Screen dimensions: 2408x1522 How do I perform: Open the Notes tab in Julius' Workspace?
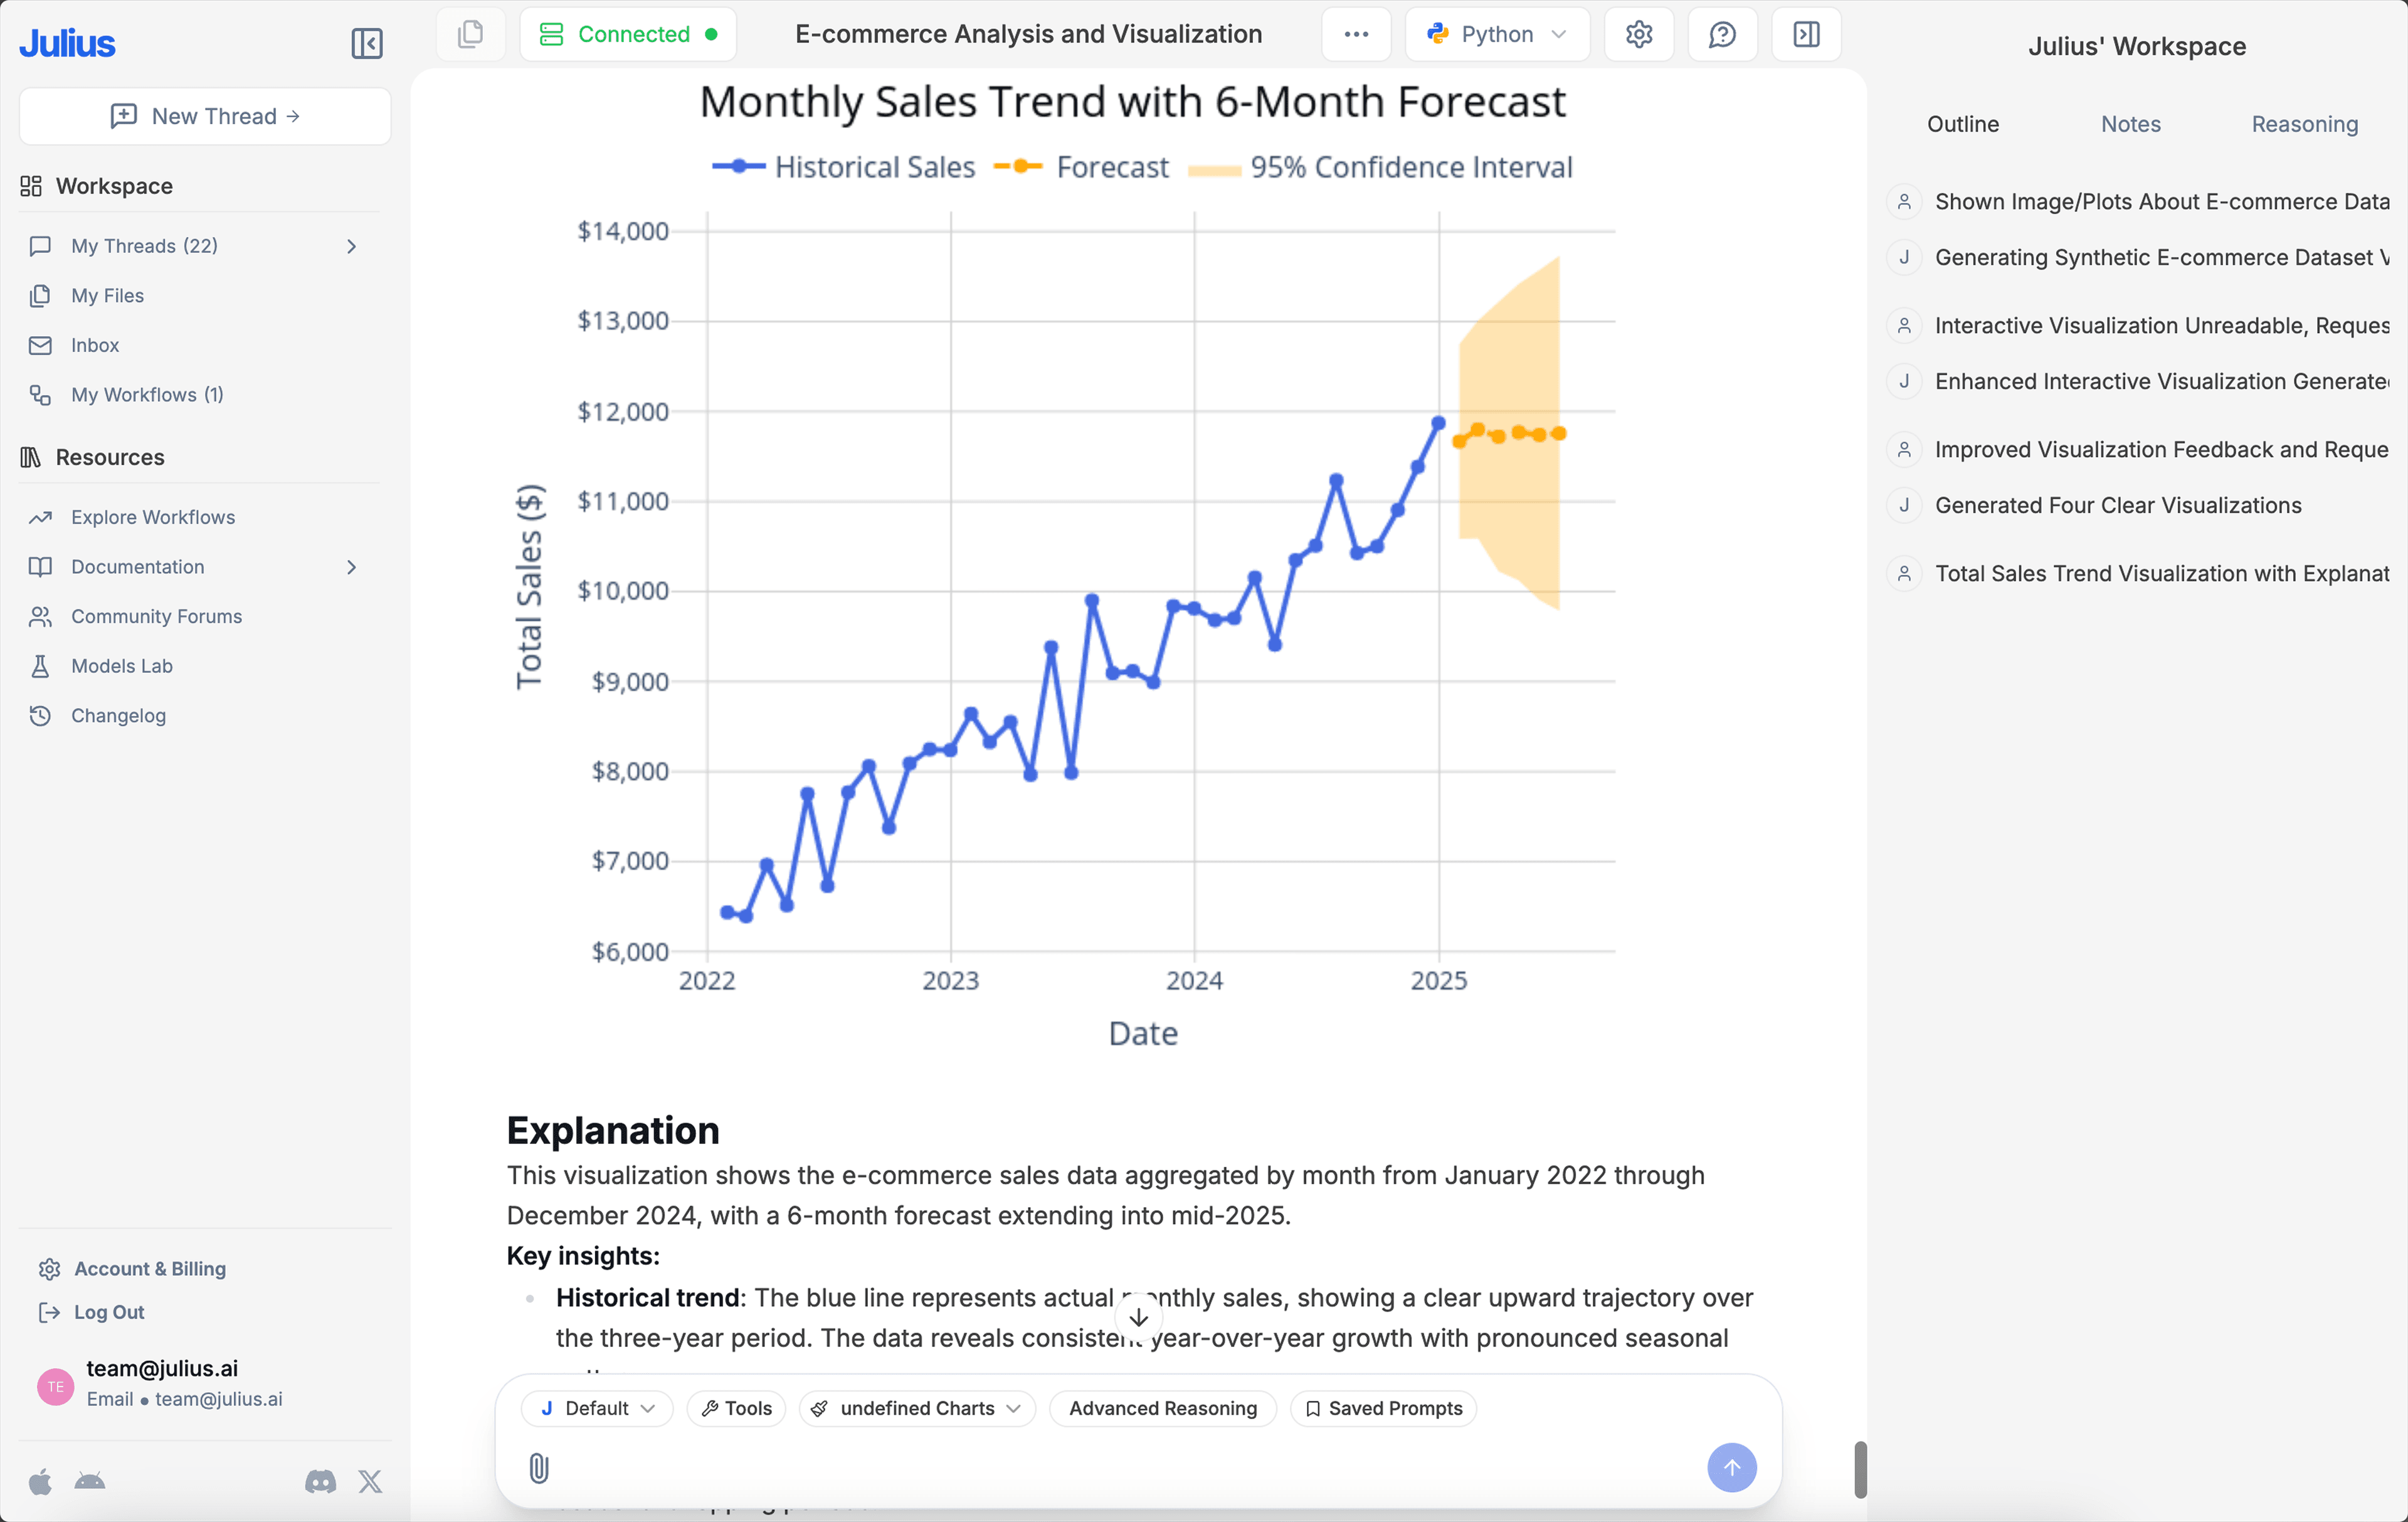point(2130,123)
